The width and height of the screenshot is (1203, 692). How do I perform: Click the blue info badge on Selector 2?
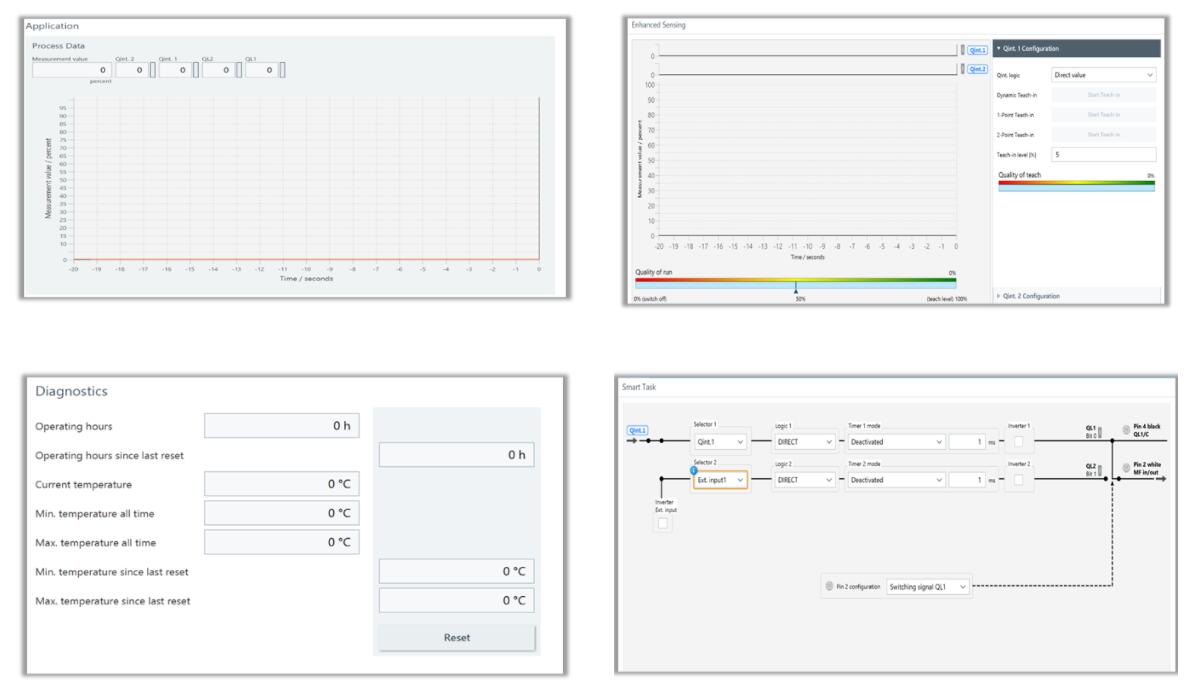[690, 471]
